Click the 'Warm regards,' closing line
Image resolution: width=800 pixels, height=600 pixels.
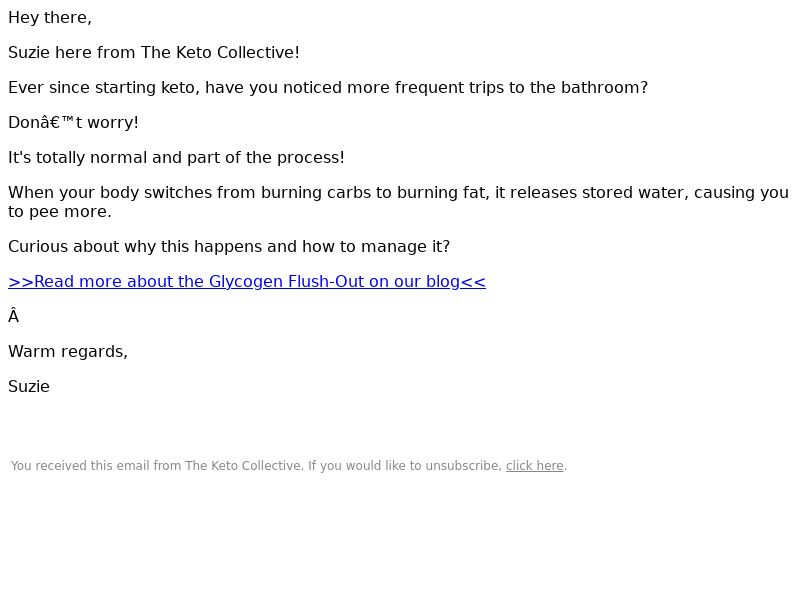coord(68,352)
